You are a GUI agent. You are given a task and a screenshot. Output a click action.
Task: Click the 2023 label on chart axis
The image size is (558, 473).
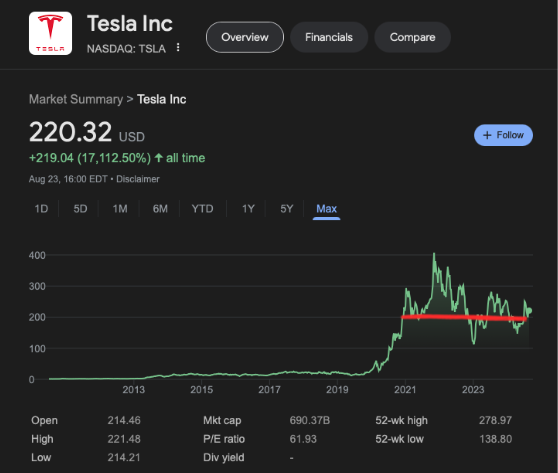pos(473,390)
